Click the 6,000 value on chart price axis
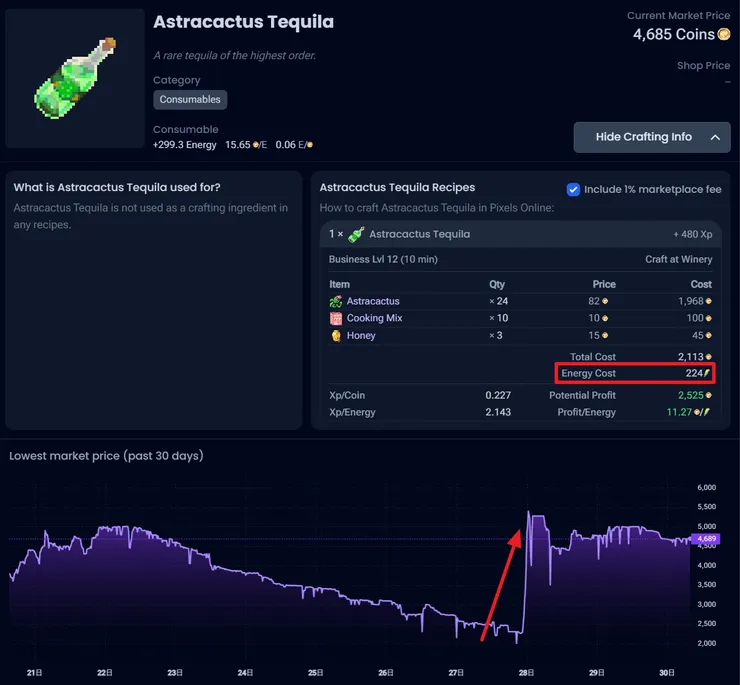The image size is (740, 685). 706,487
